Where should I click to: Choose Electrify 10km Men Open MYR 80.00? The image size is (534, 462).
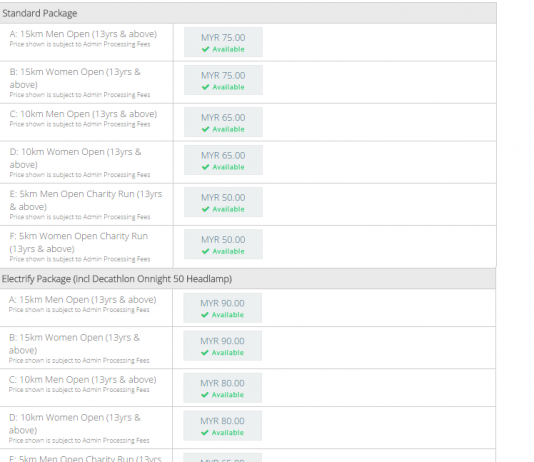click(x=222, y=388)
